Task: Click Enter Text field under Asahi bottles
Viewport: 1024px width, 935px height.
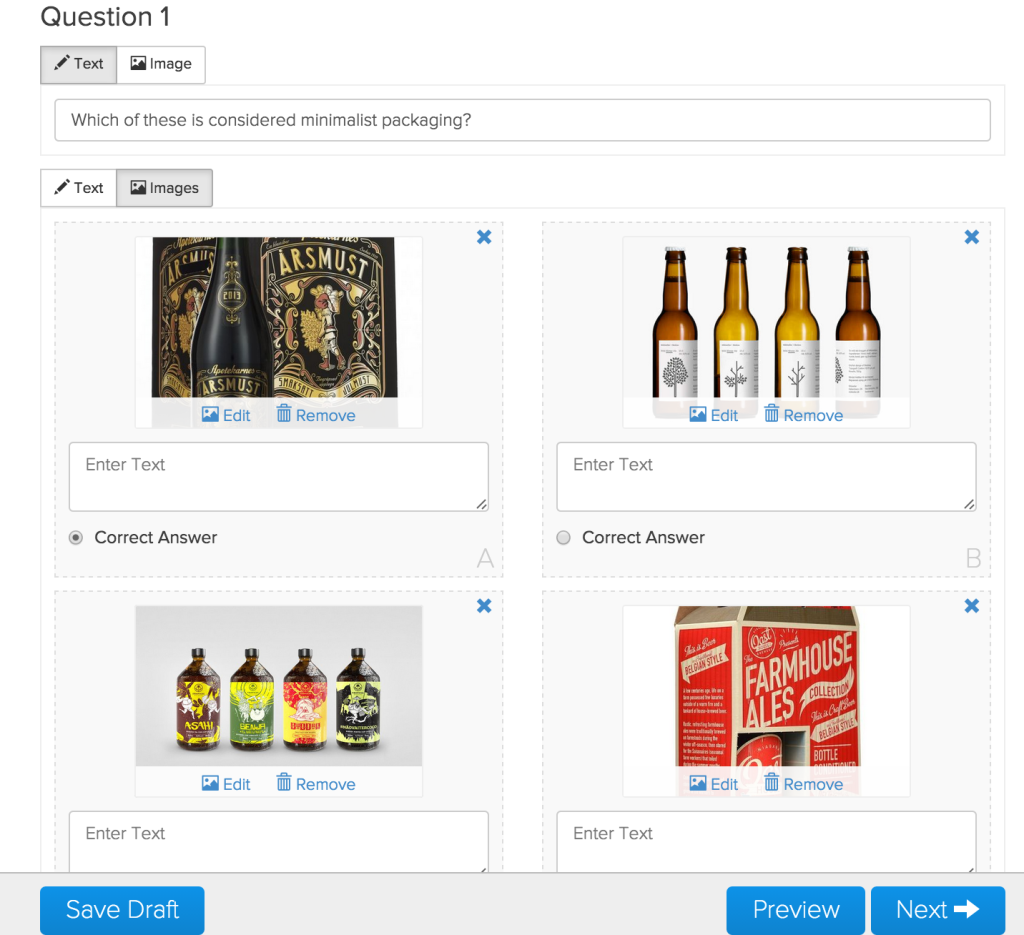Action: 279,841
